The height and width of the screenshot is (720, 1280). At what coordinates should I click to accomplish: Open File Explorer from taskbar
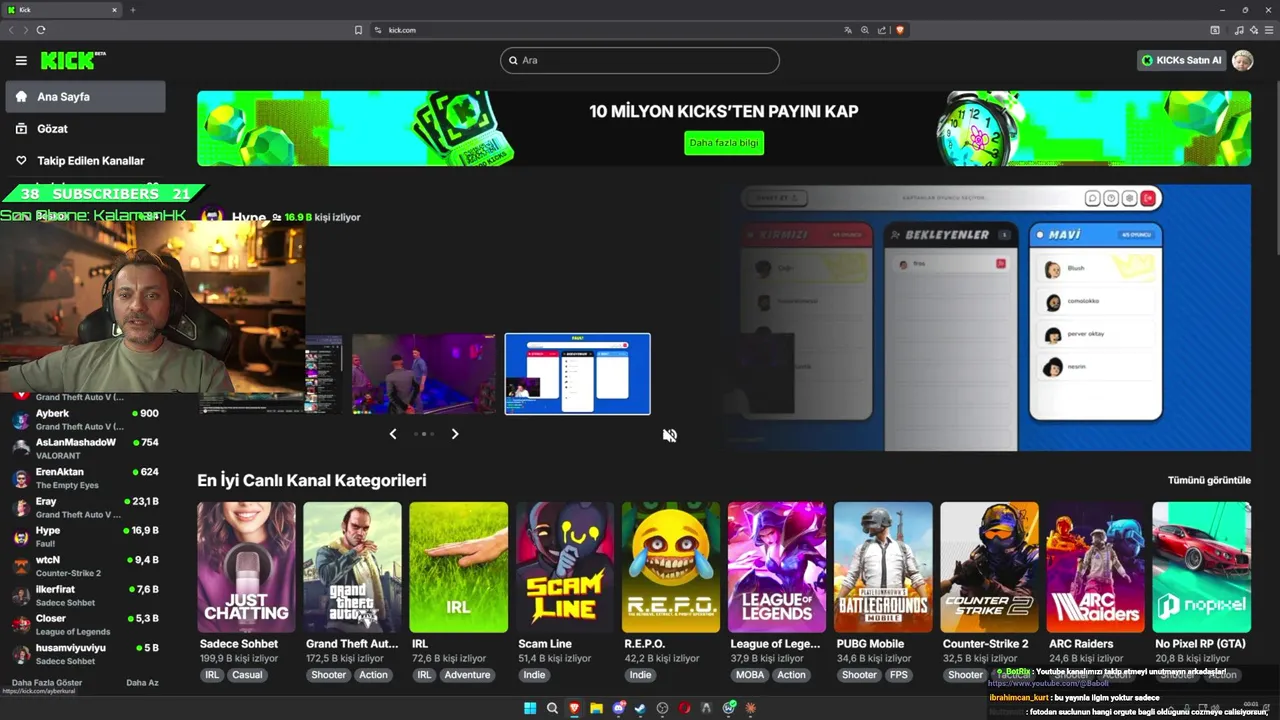coord(596,708)
